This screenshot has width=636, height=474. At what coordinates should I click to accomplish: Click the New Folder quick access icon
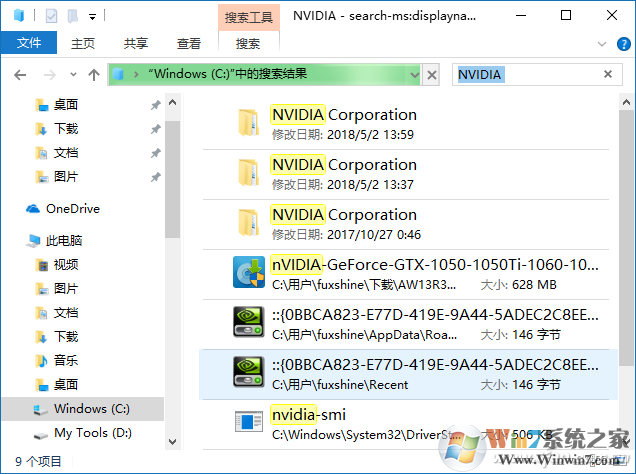point(73,16)
